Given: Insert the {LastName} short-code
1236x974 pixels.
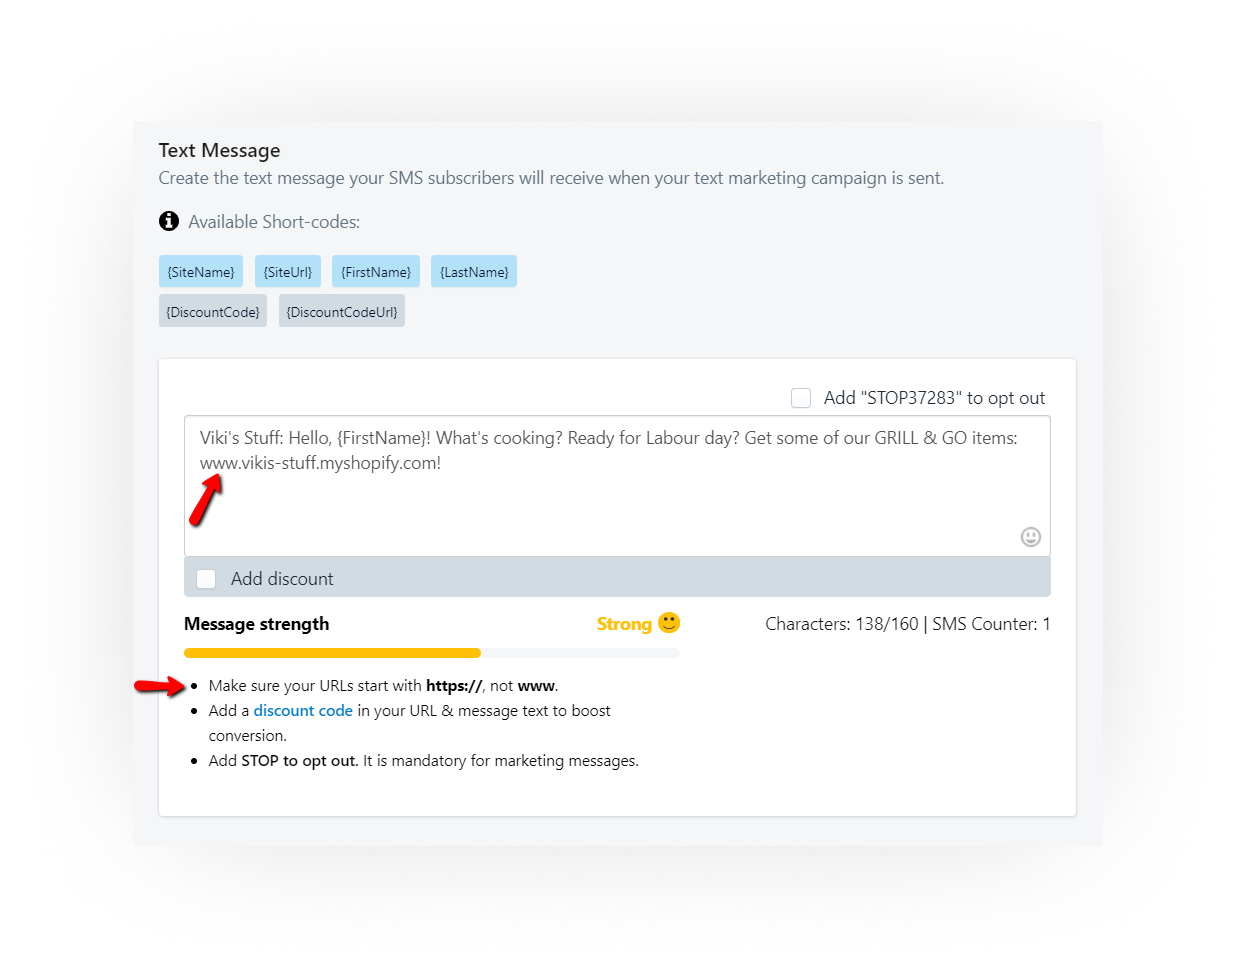Looking at the screenshot, I should 474,272.
